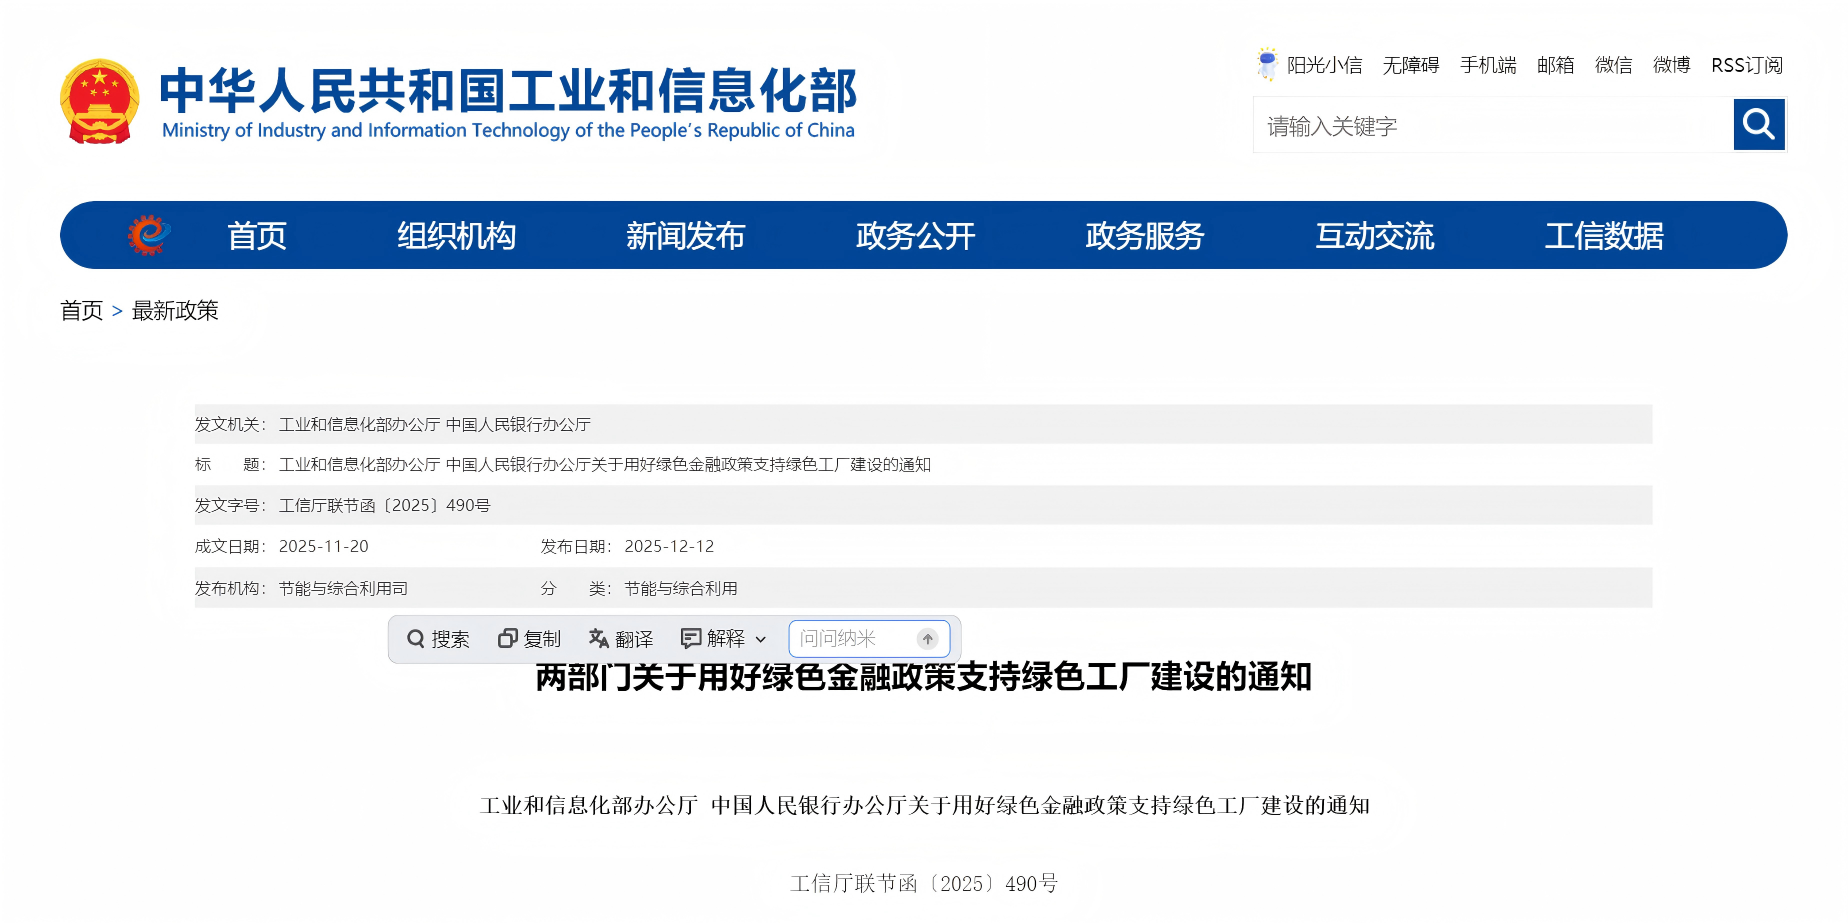Click the RSS订阅 subscription link
Screen dimensions: 1848x923
pos(1747,63)
